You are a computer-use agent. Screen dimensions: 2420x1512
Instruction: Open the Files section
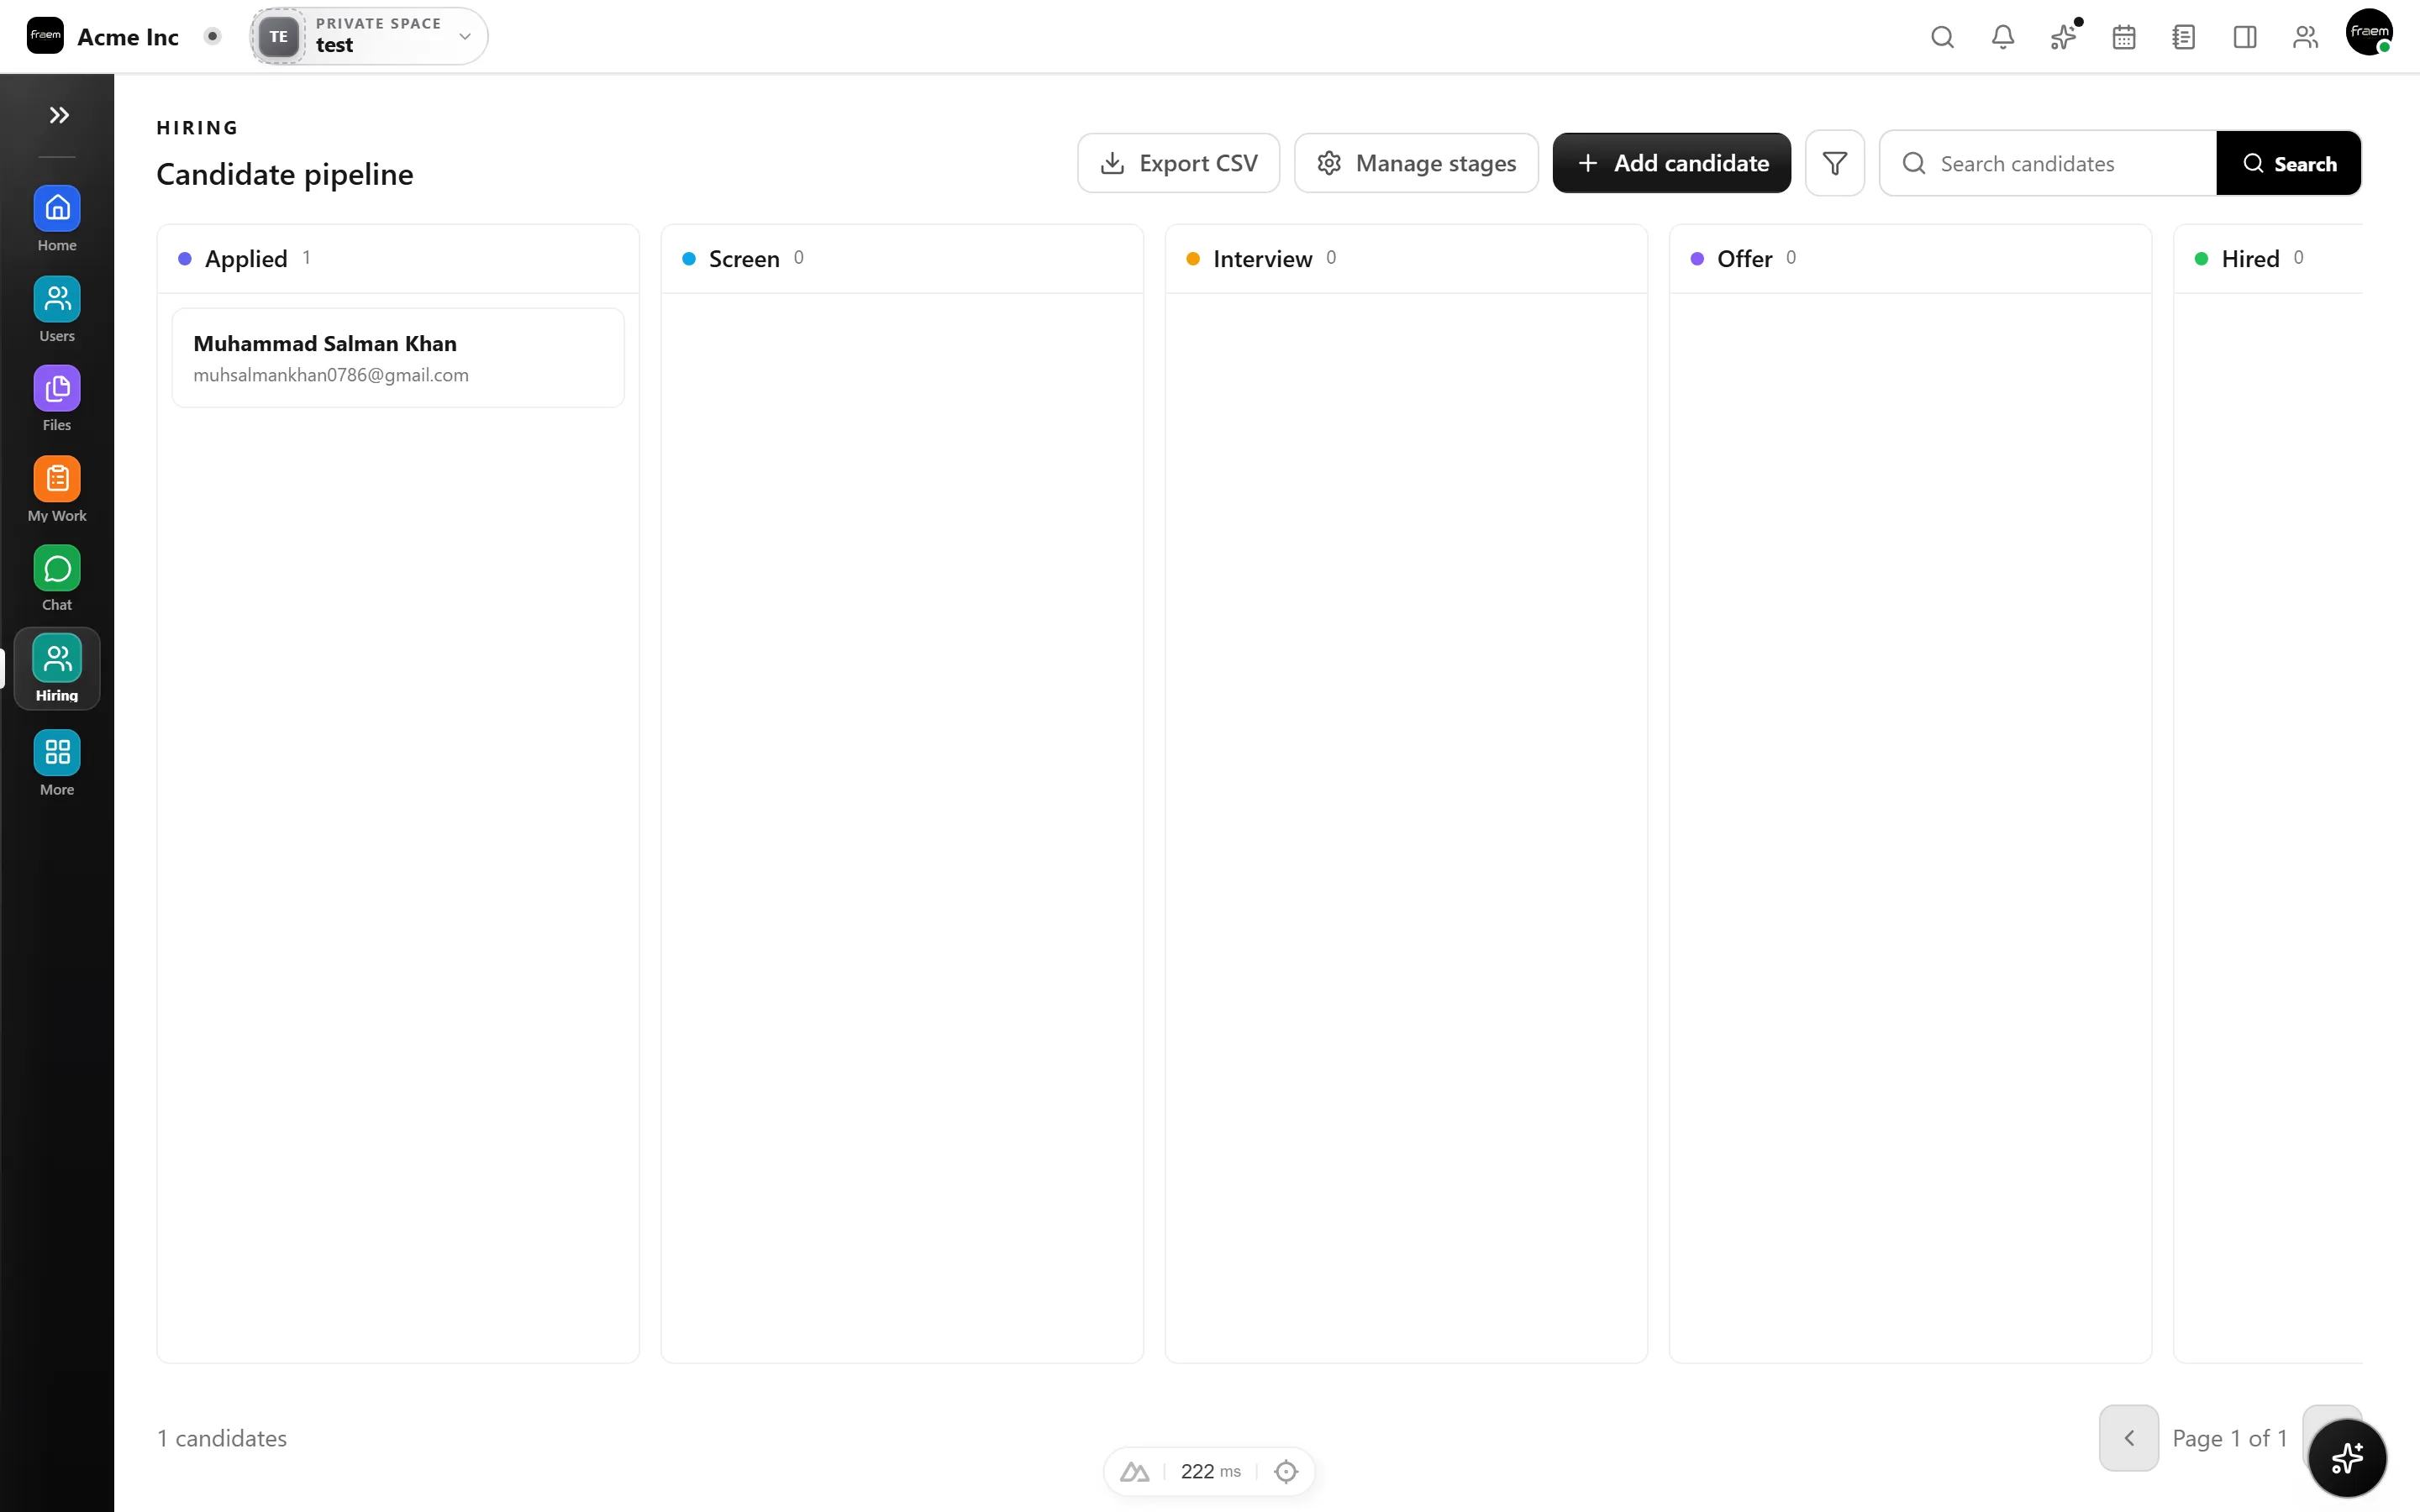coord(57,399)
